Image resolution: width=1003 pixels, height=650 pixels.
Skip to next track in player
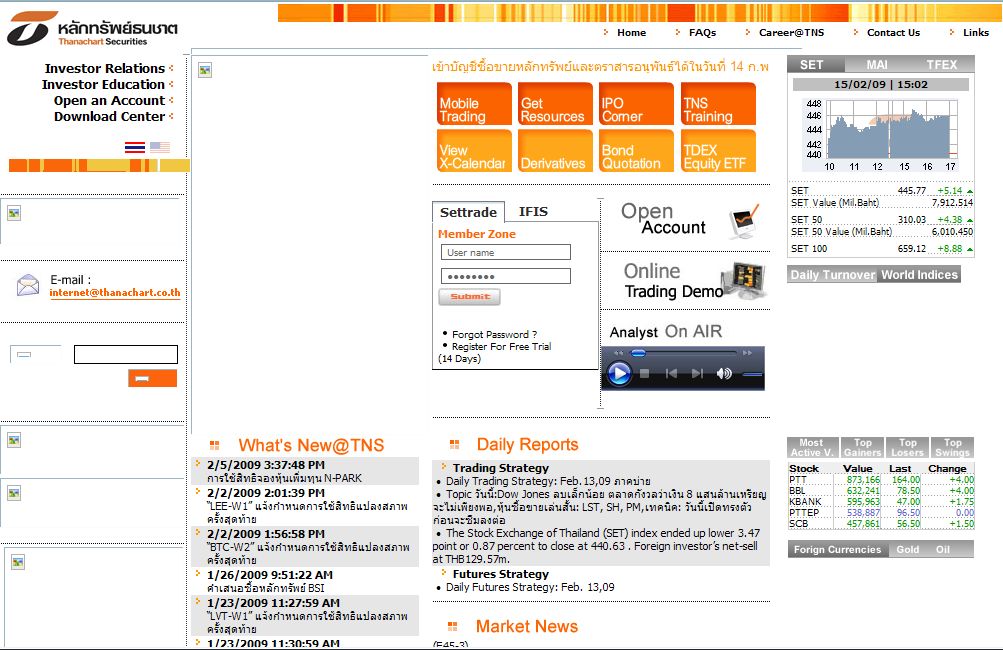pos(697,373)
